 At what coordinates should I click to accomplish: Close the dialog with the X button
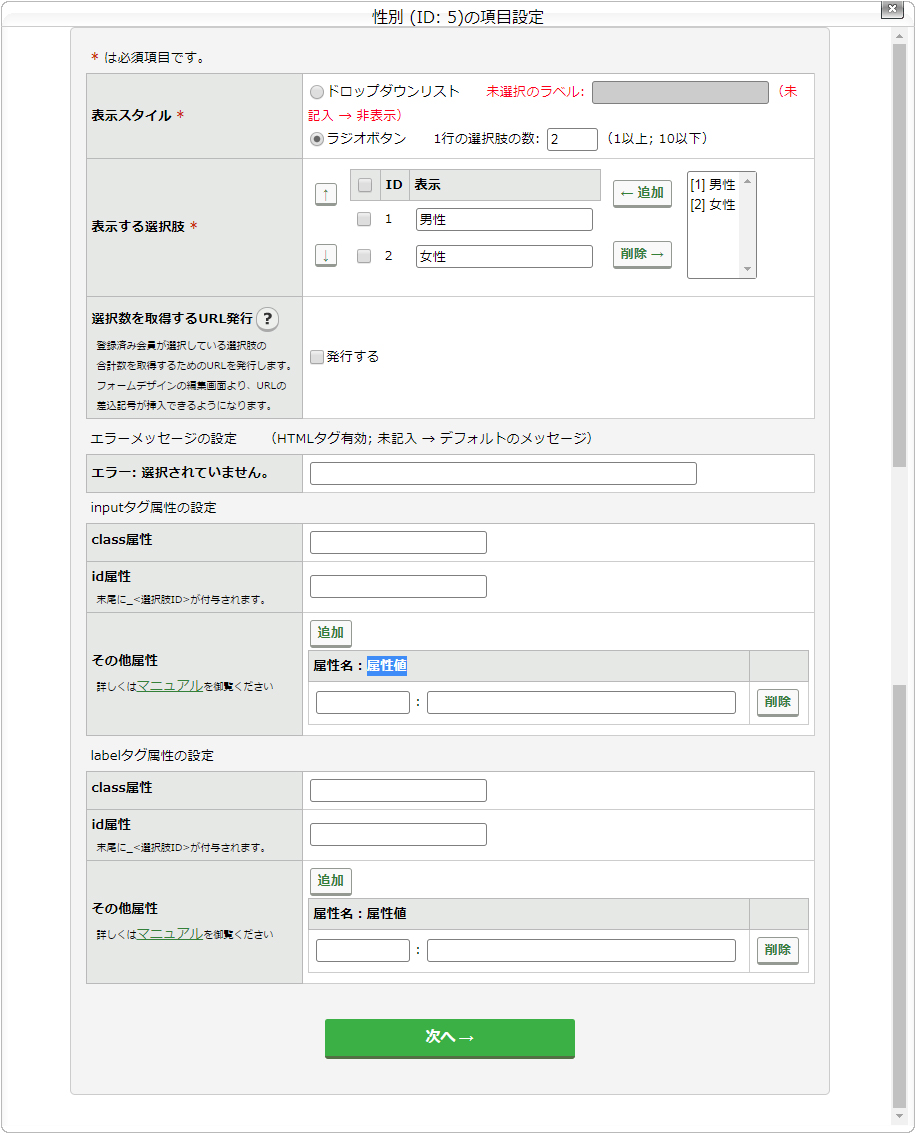pyautogui.click(x=892, y=9)
